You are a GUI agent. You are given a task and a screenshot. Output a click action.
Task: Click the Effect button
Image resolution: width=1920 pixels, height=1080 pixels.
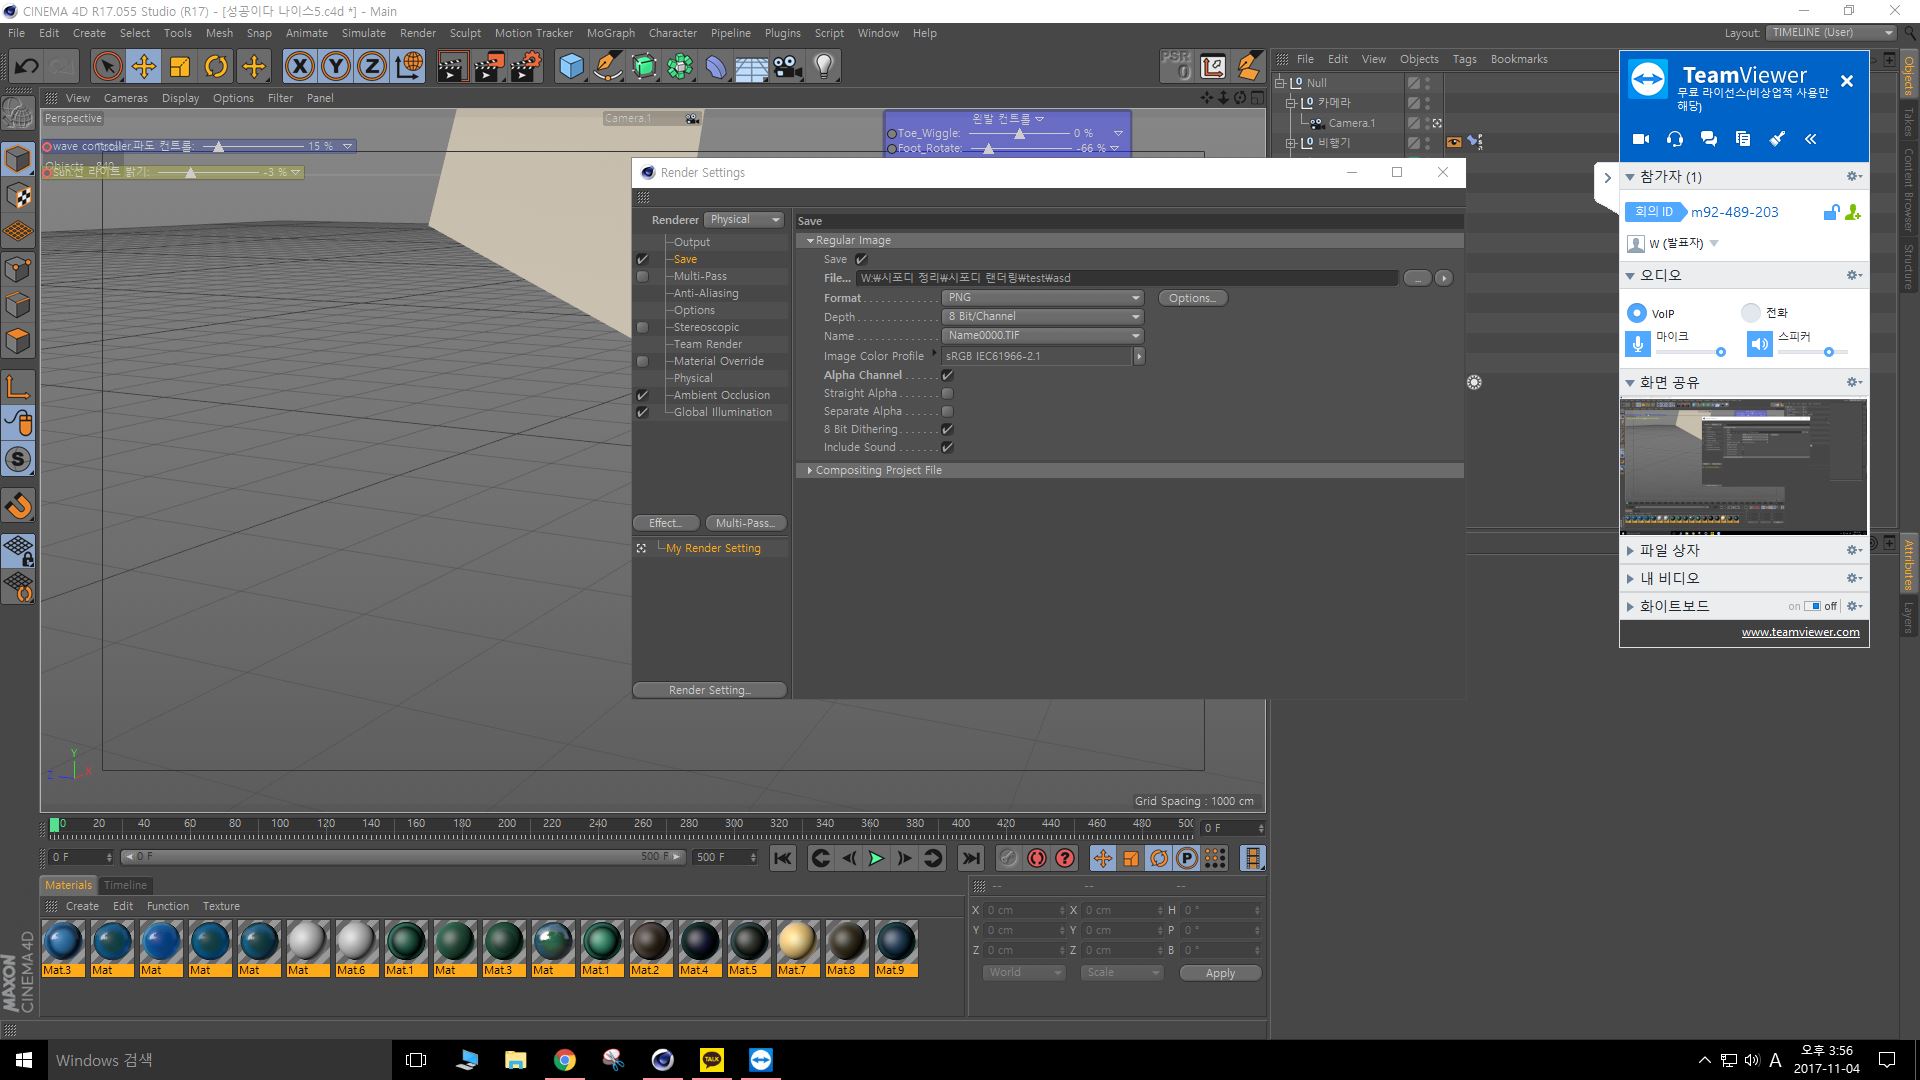pyautogui.click(x=665, y=522)
